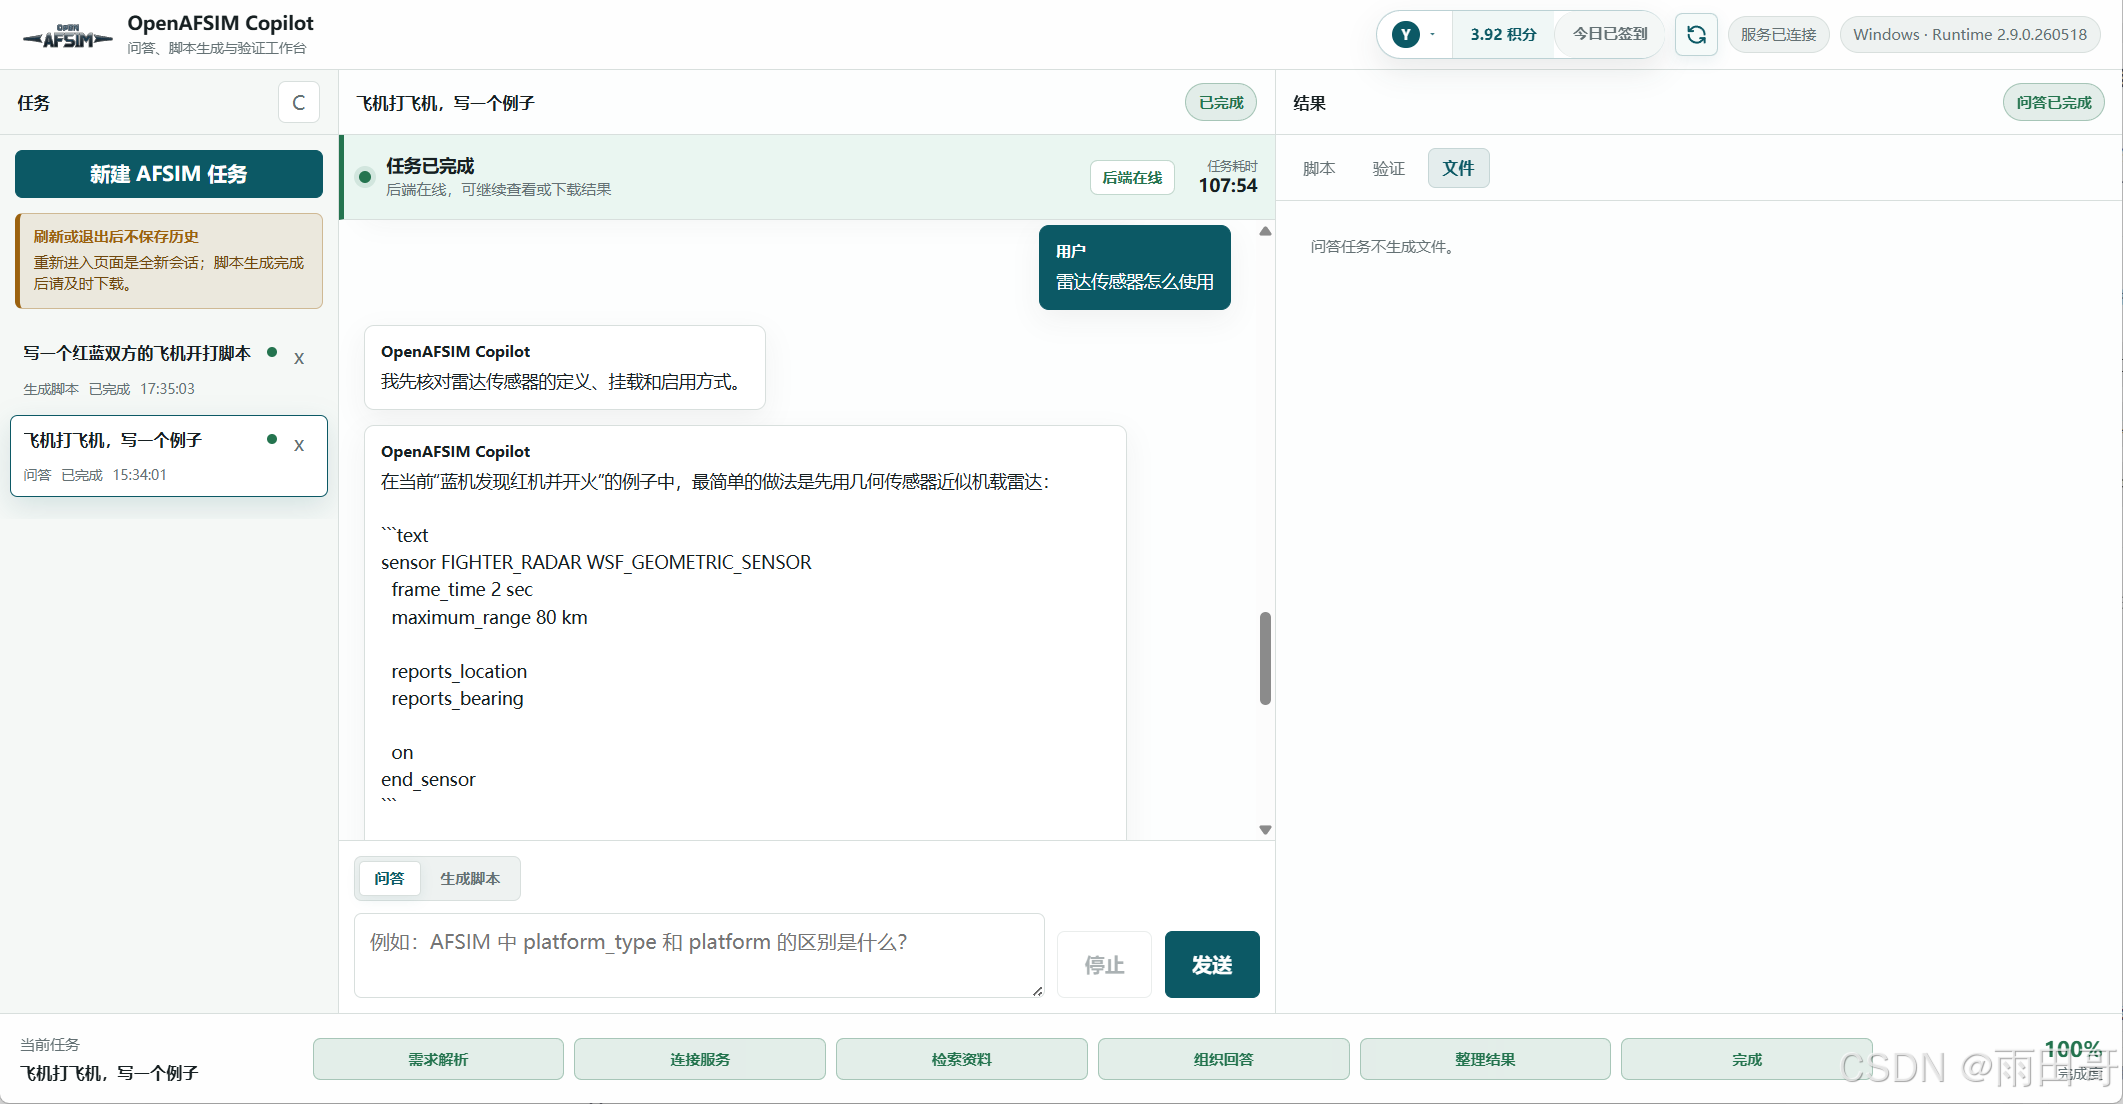The height and width of the screenshot is (1104, 2123).
Task: Click the 刷新或退出后不保存历史 warning notice
Action: 169,261
